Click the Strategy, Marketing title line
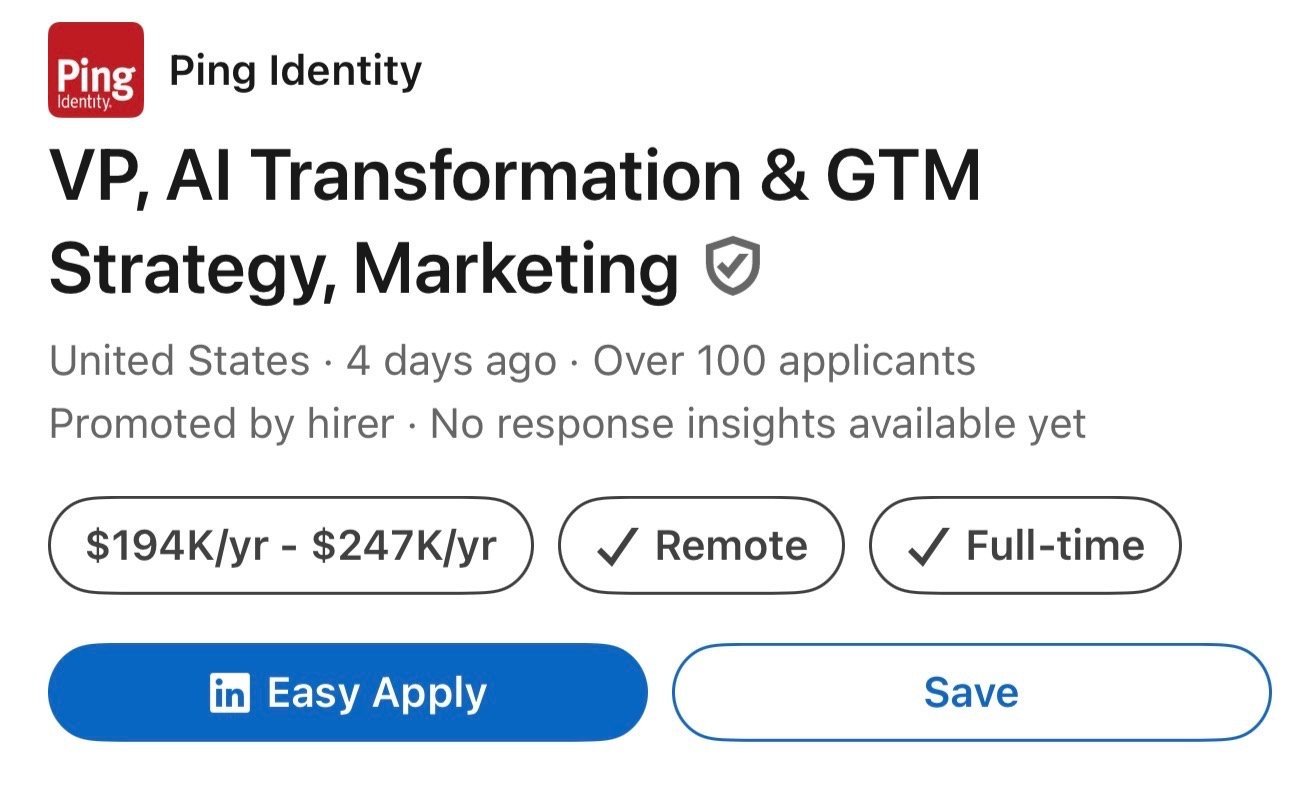Screen dimensions: 1299x810 coord(364,269)
